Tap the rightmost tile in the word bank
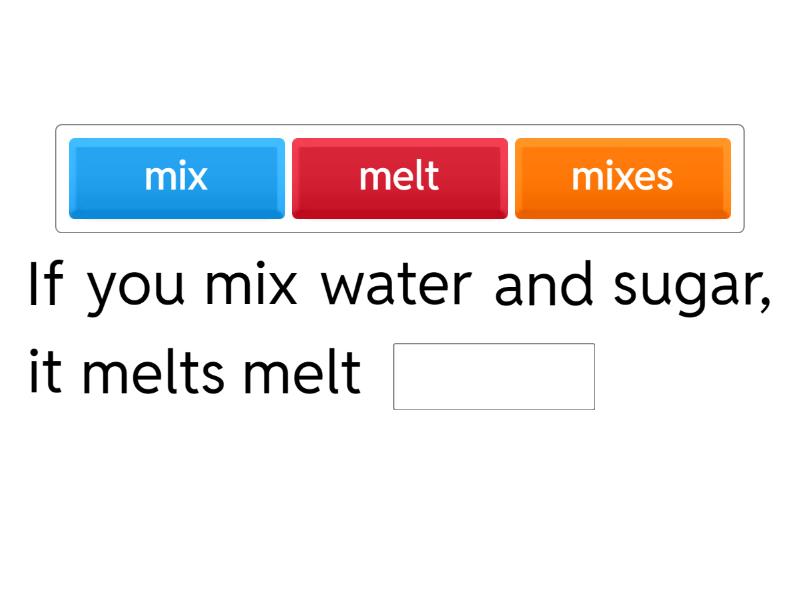Viewport: 800px width, 600px height. tap(622, 178)
